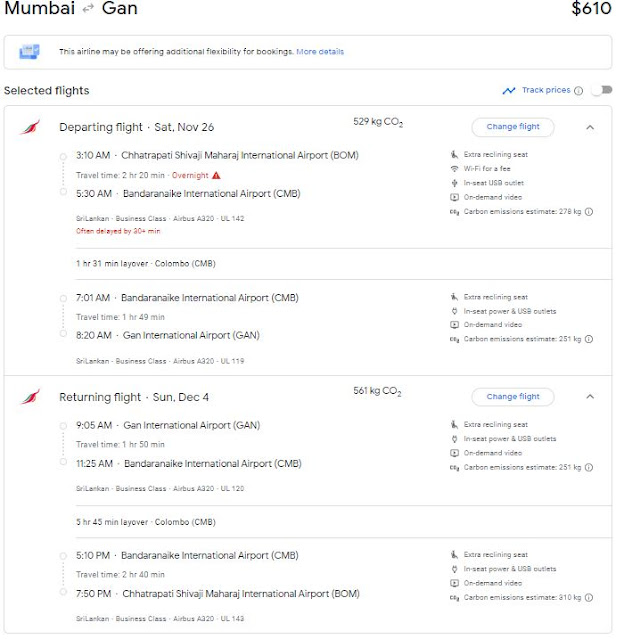Collapse the returning flight details
Screen dimensions: 624x639
(x=590, y=397)
